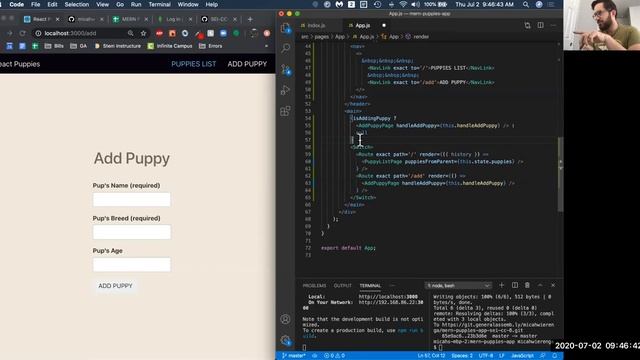Open the Extensions view in VS Code
This screenshot has height=360, width=640.
(285, 111)
